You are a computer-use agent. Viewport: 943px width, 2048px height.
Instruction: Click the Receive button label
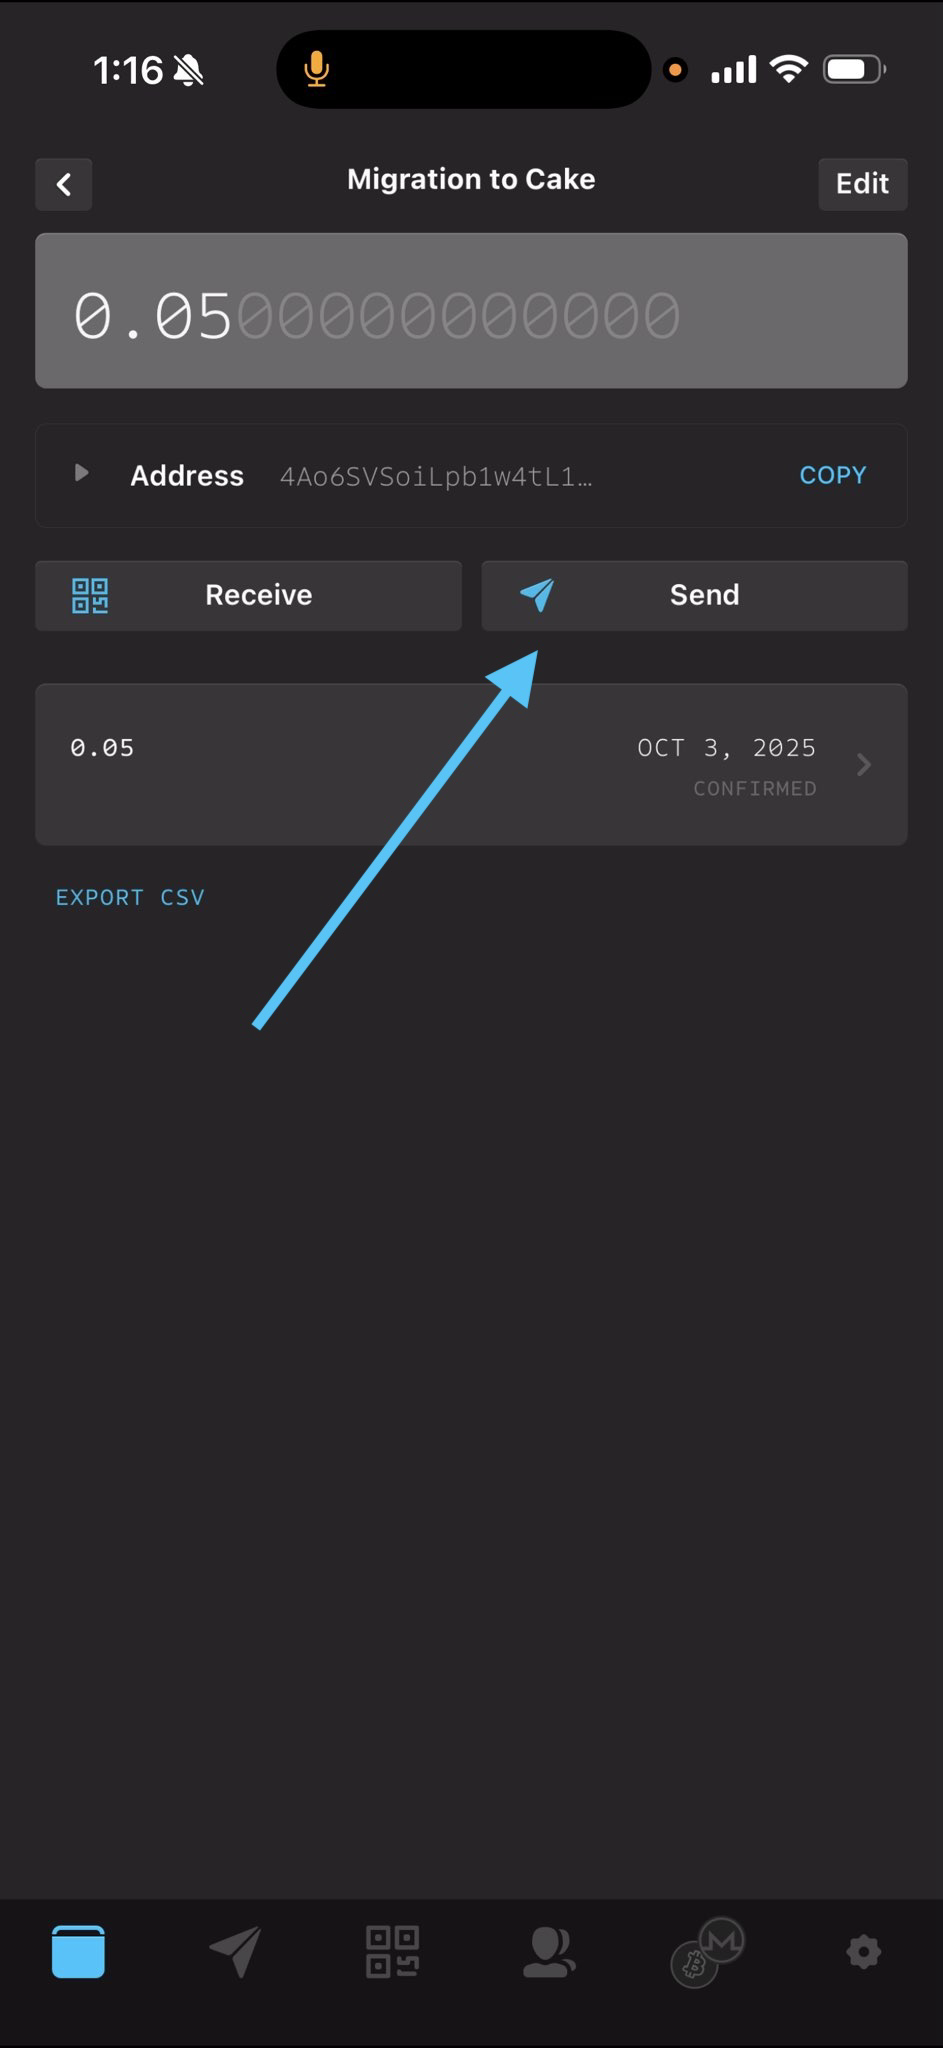point(258,595)
